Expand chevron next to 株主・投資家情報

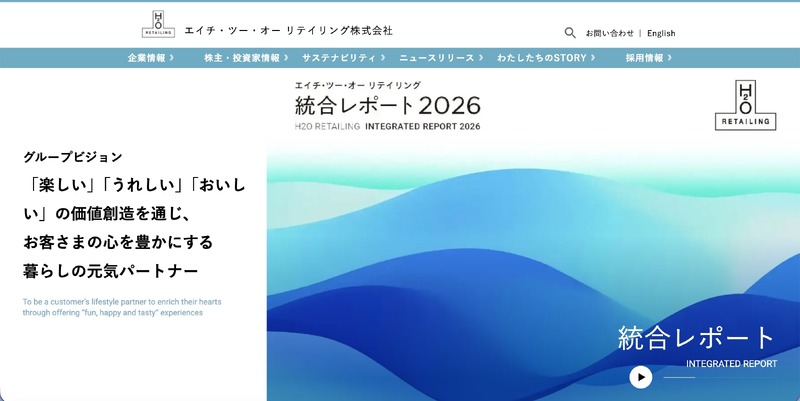[286, 58]
